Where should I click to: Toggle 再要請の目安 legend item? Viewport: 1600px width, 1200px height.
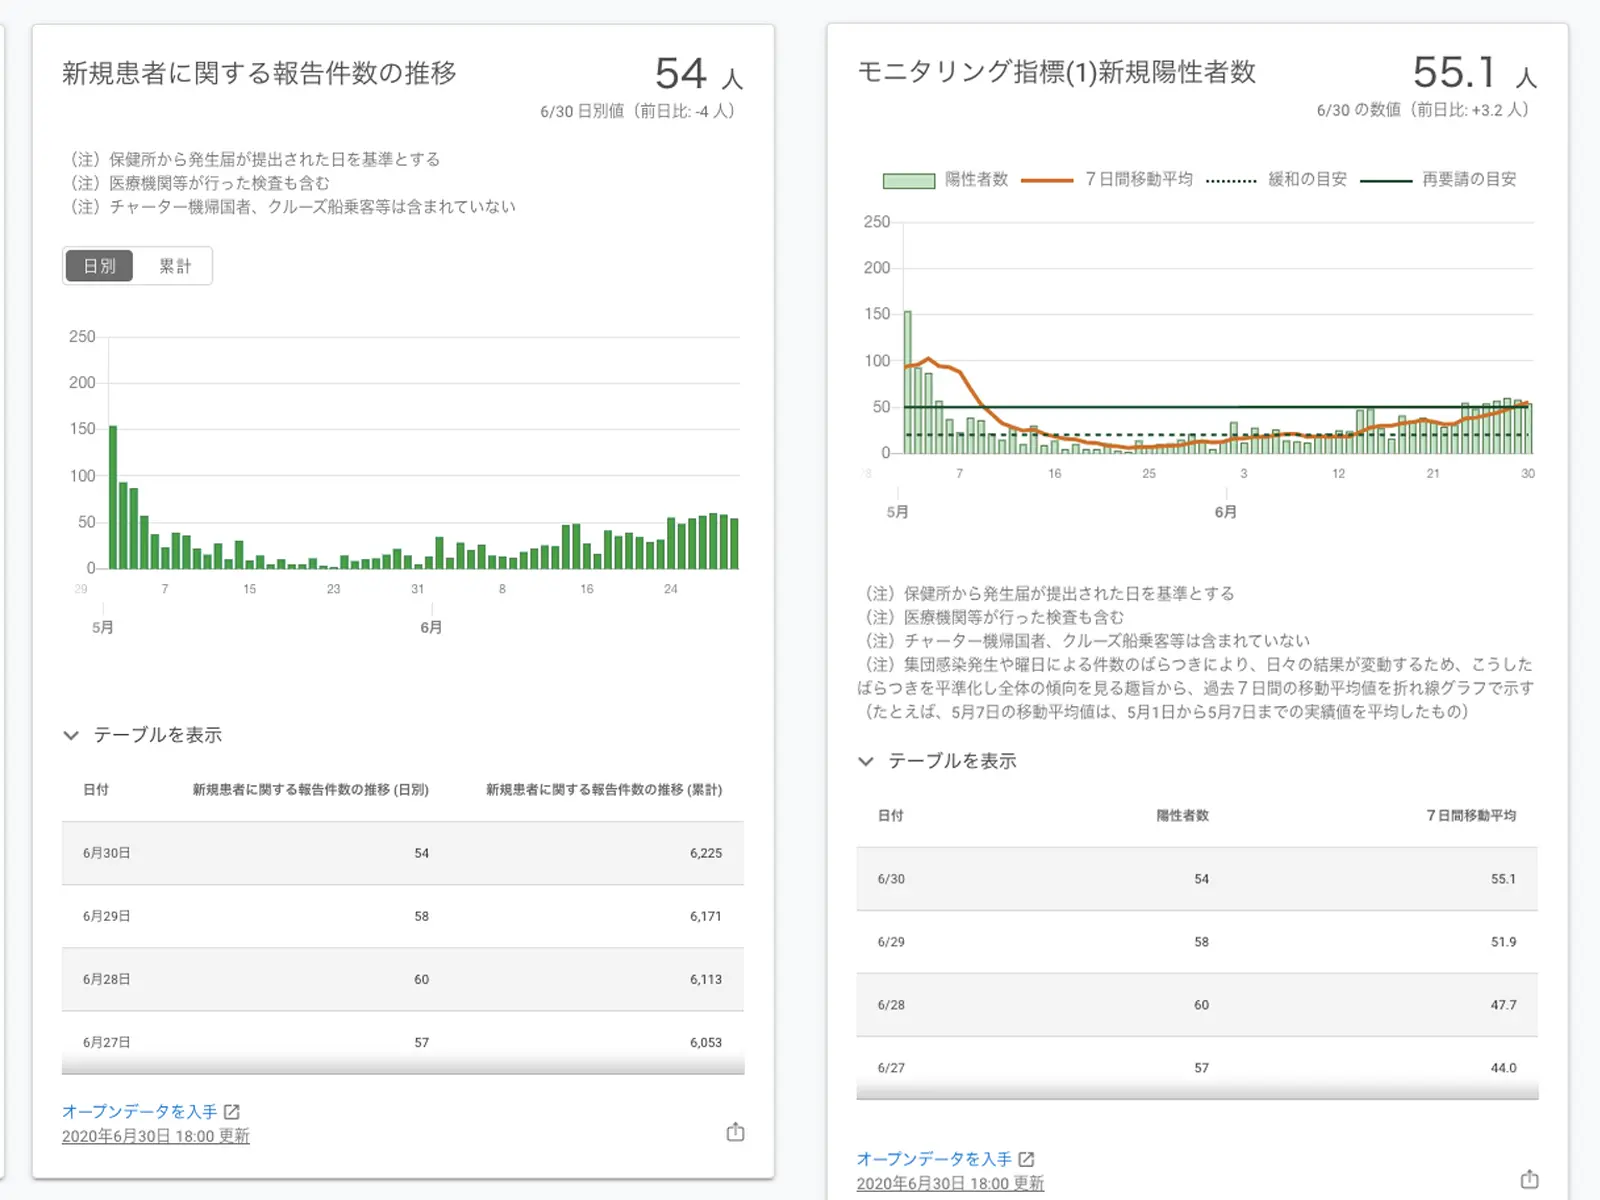(1439, 180)
